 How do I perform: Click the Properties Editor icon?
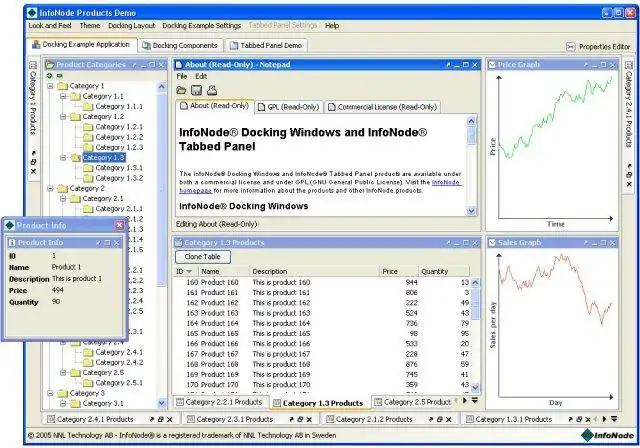[571, 47]
